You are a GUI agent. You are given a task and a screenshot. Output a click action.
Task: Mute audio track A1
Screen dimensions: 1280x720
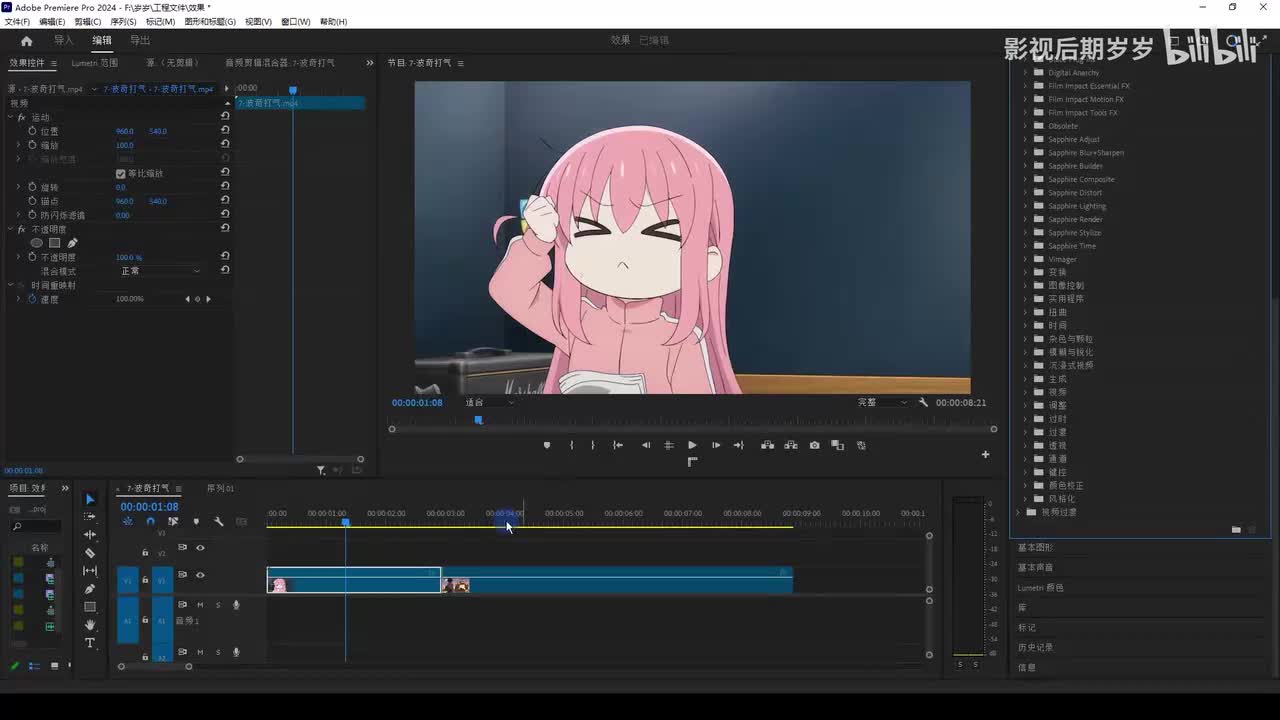(x=200, y=605)
